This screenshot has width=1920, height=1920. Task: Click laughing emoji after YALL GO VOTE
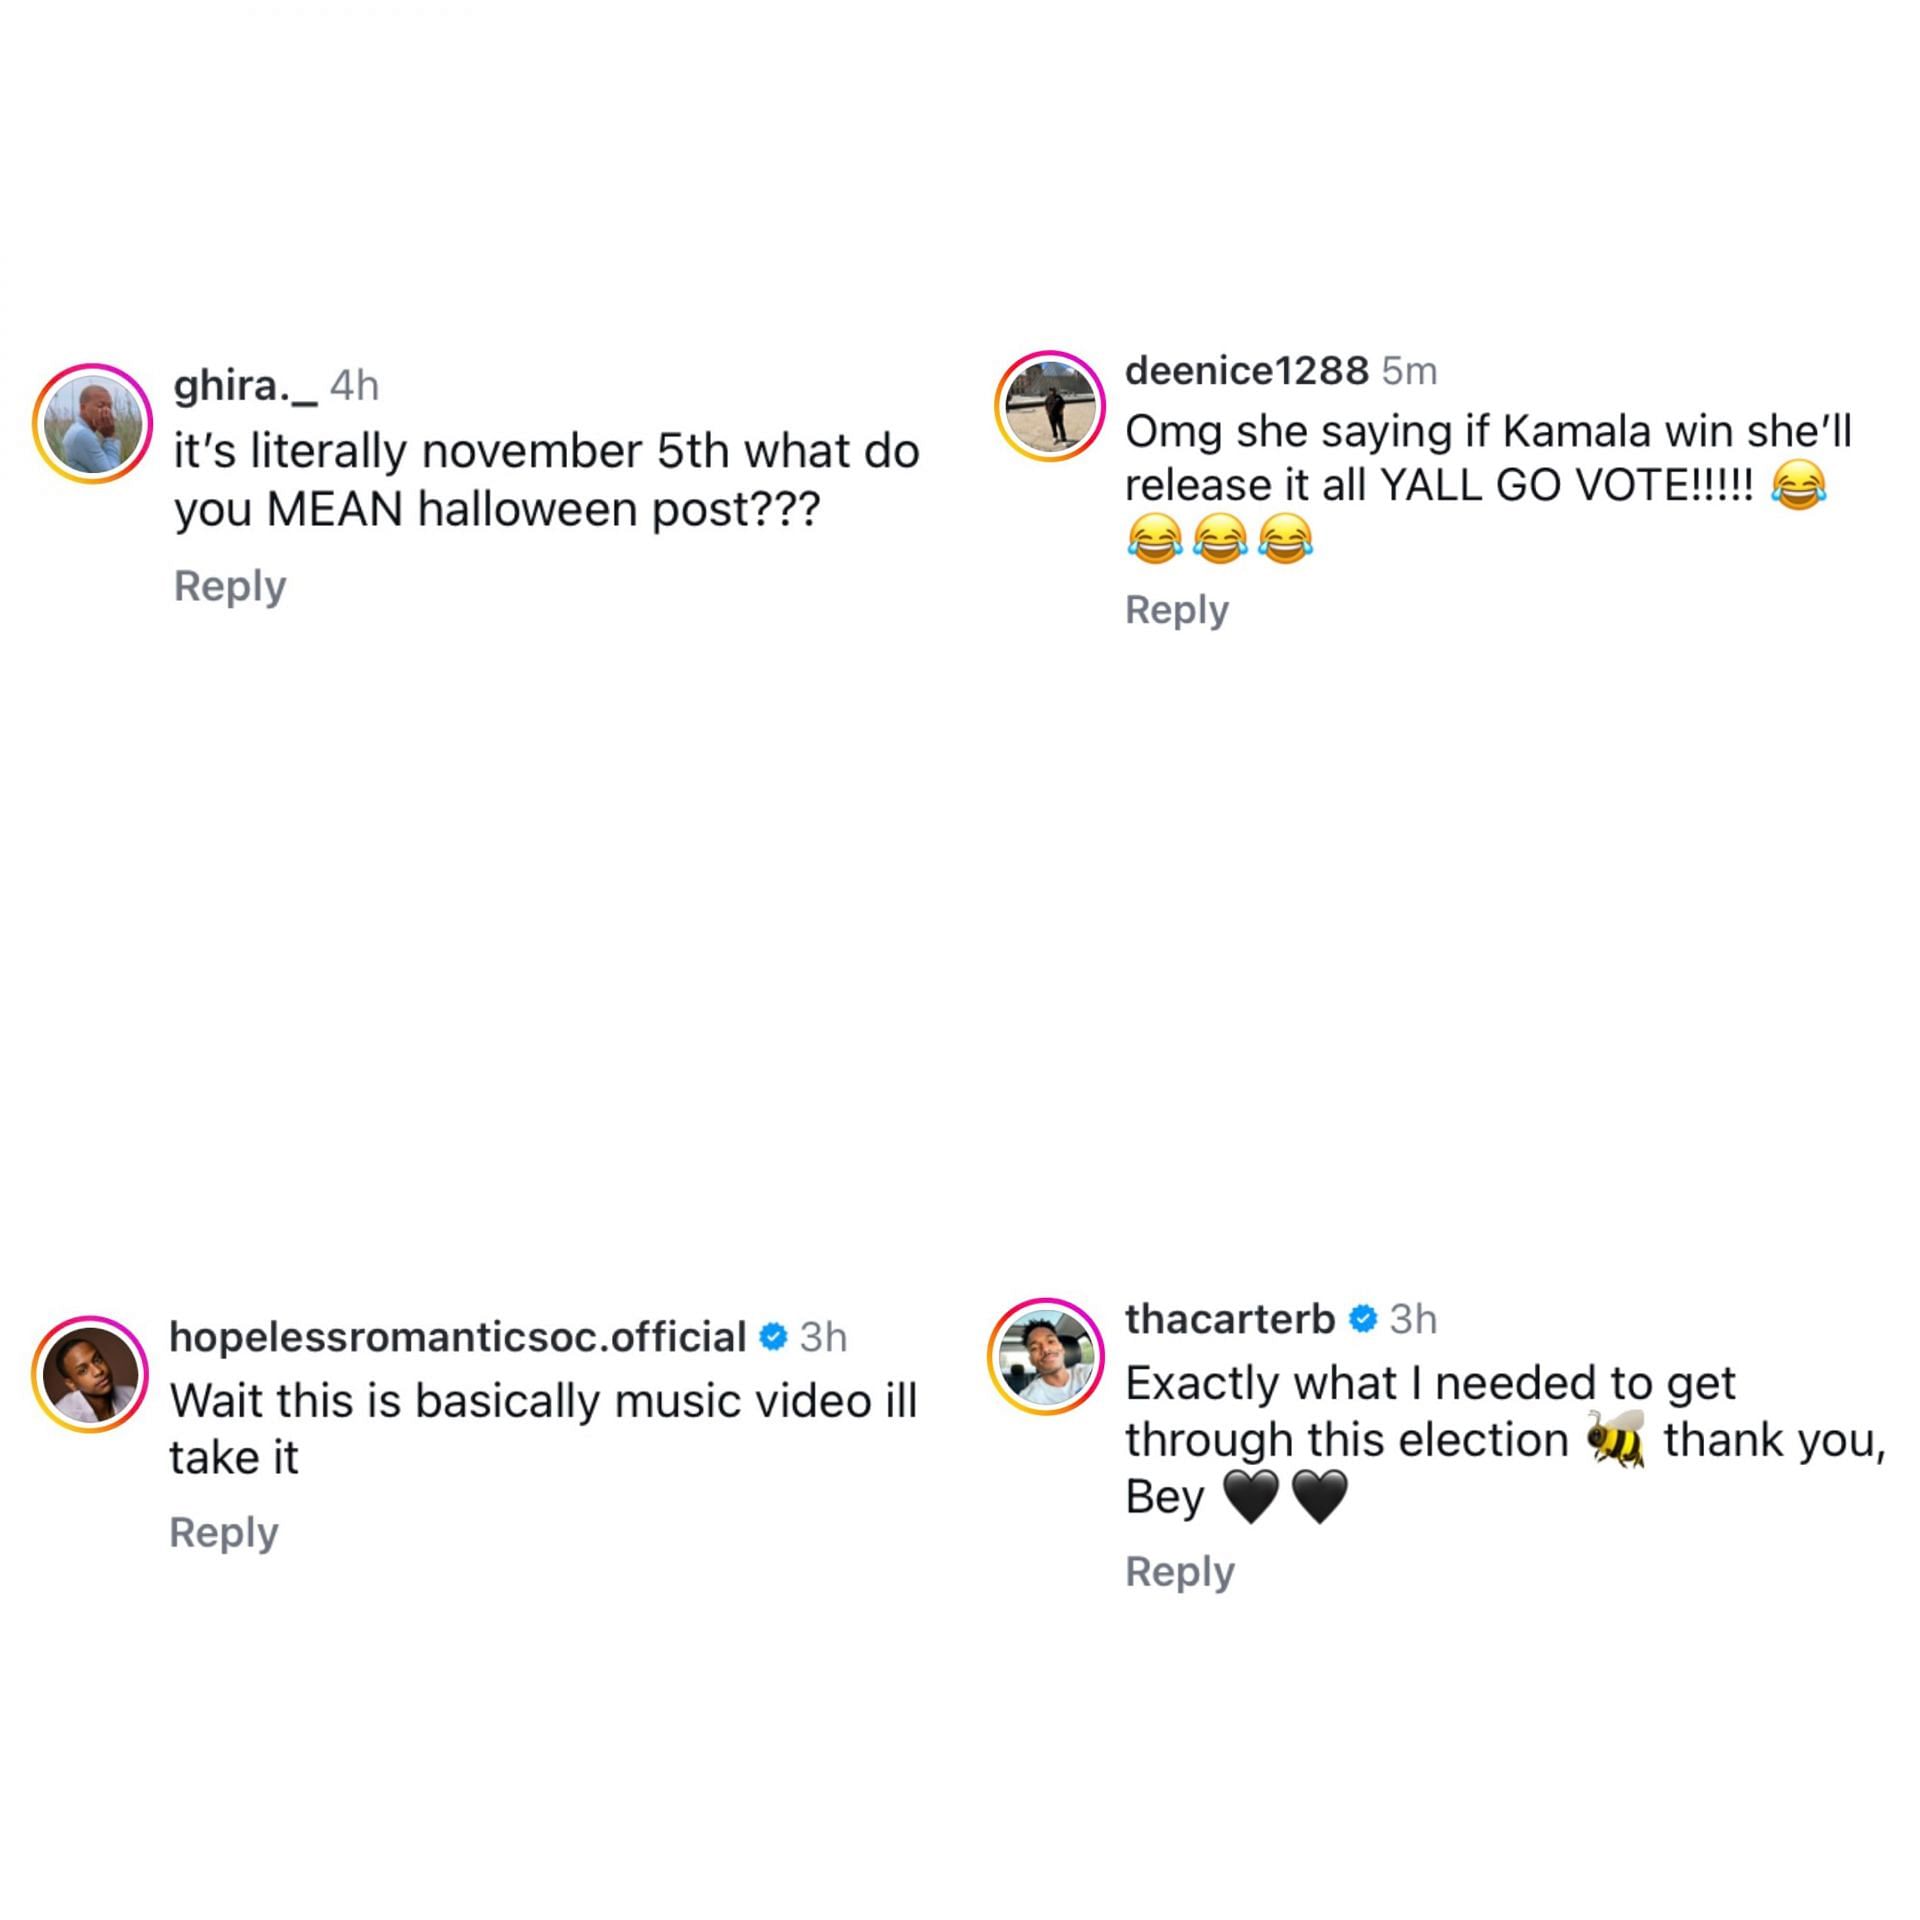pos(1798,485)
